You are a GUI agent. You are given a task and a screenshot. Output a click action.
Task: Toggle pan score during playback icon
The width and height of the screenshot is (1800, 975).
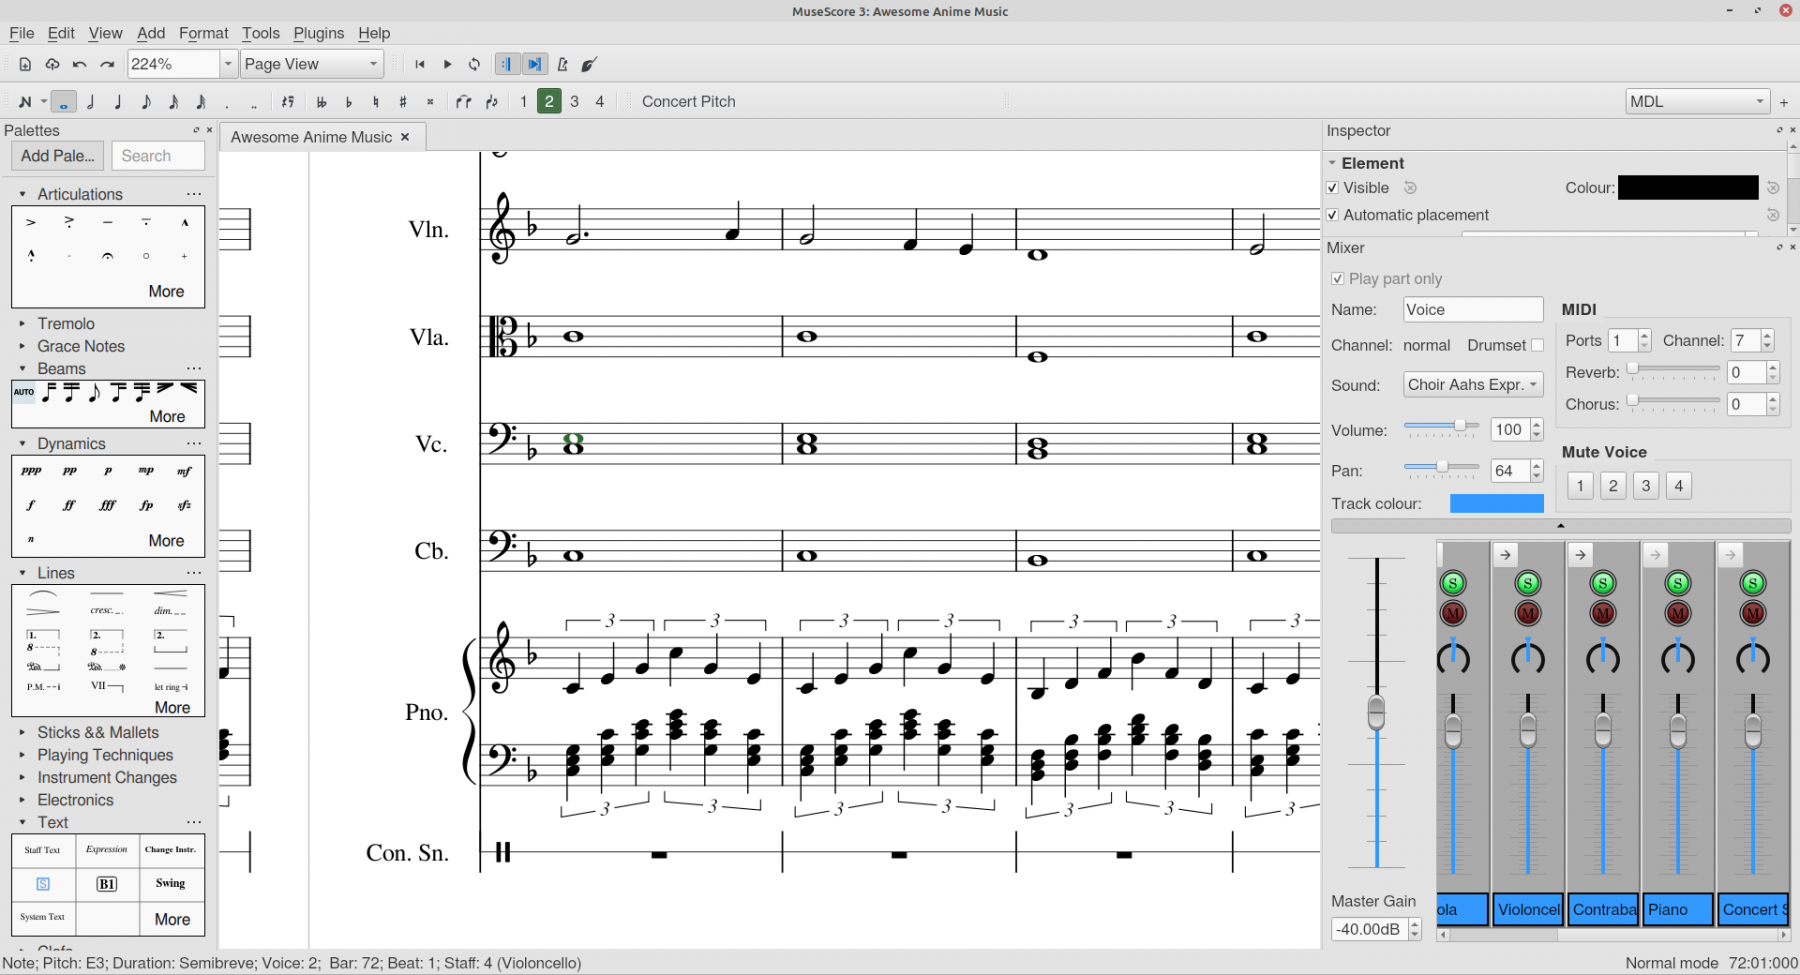coord(535,64)
